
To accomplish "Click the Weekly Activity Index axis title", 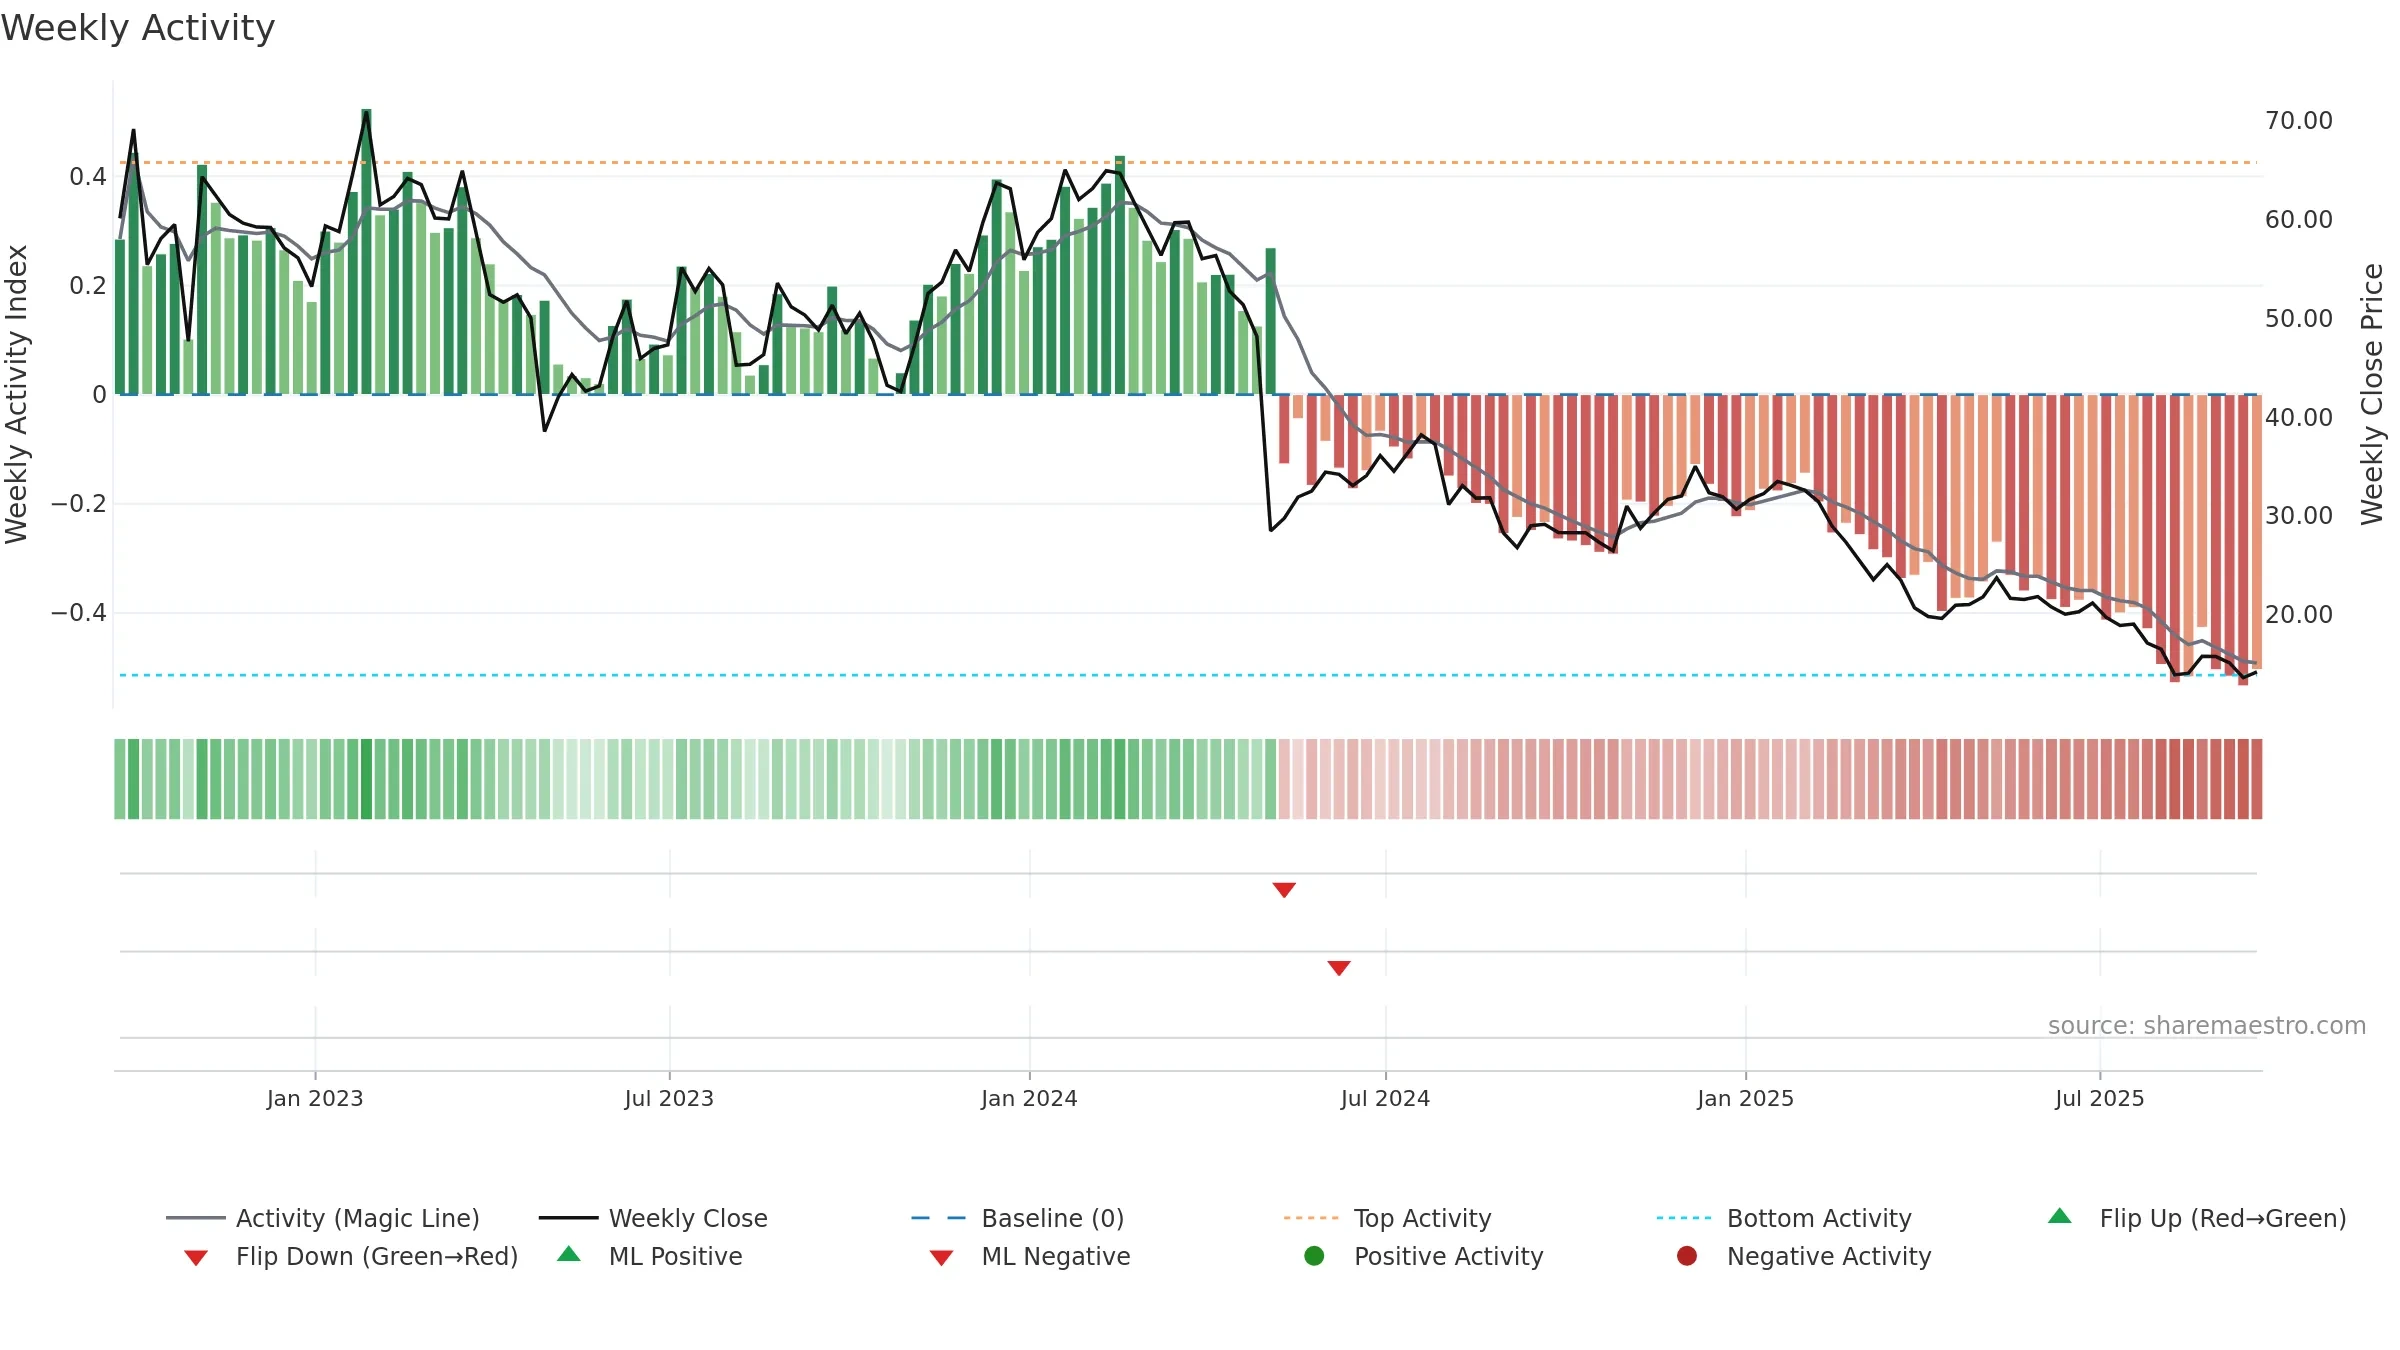I will (x=16, y=394).
